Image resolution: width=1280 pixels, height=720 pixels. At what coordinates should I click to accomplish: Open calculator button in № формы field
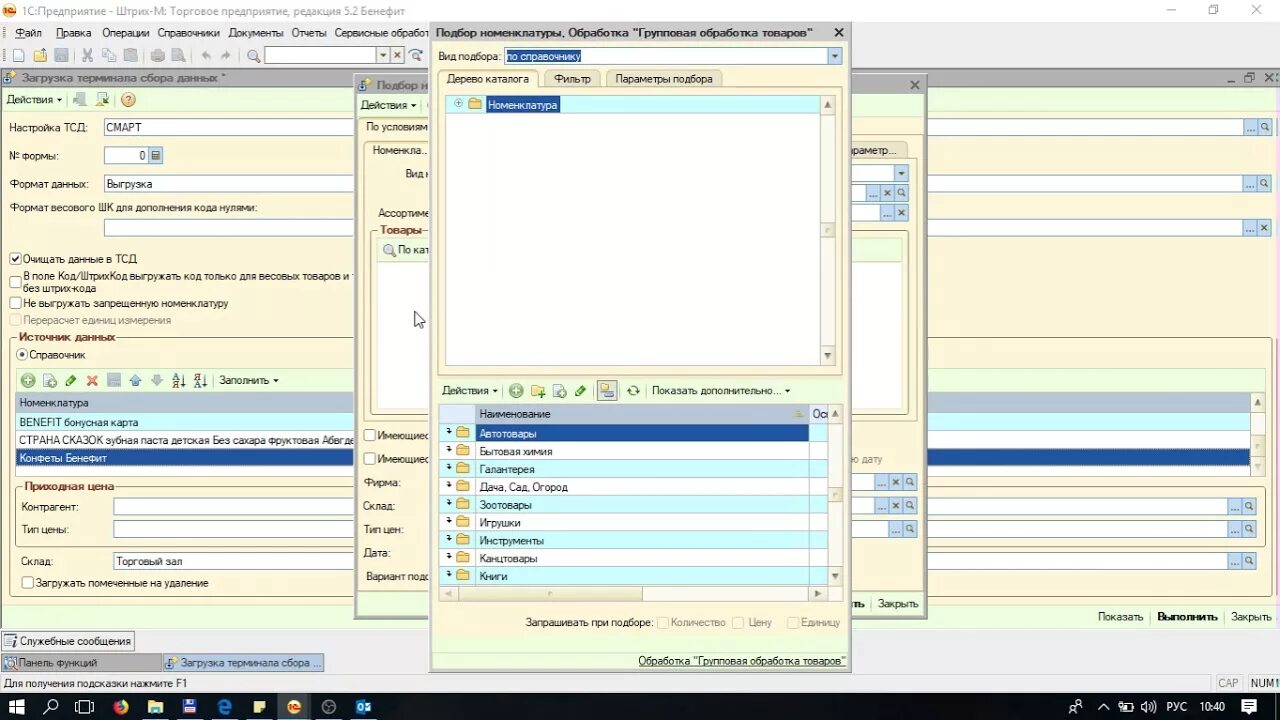click(156, 156)
